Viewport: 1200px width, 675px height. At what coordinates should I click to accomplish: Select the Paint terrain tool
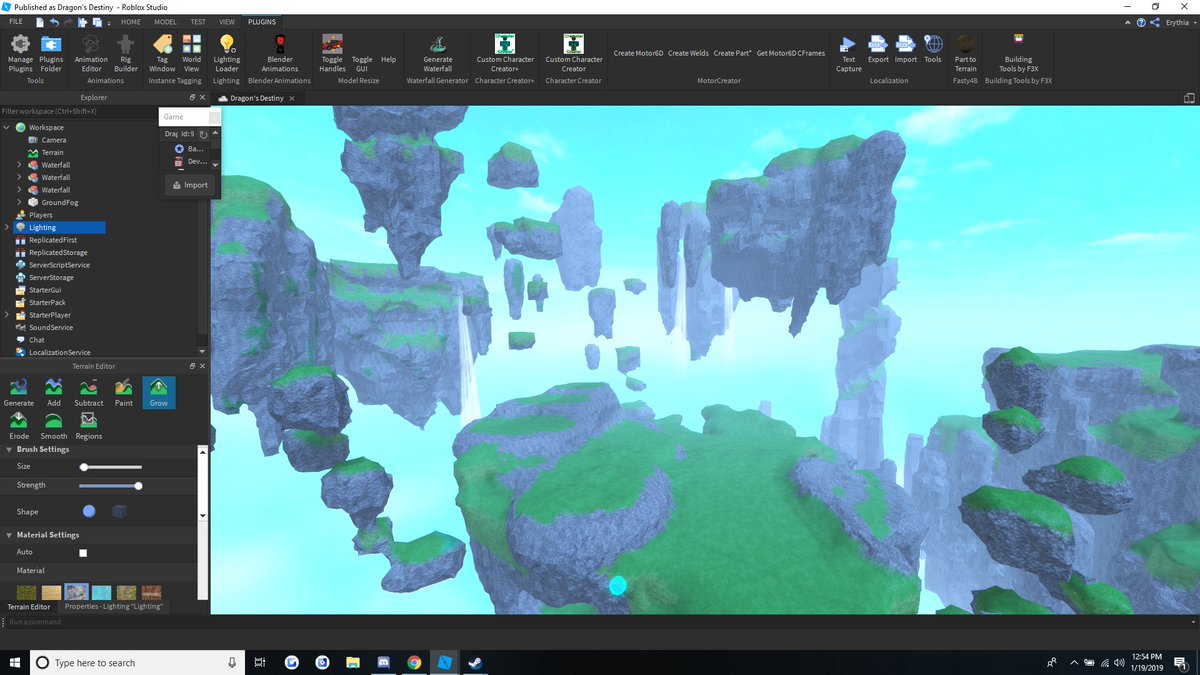click(124, 392)
